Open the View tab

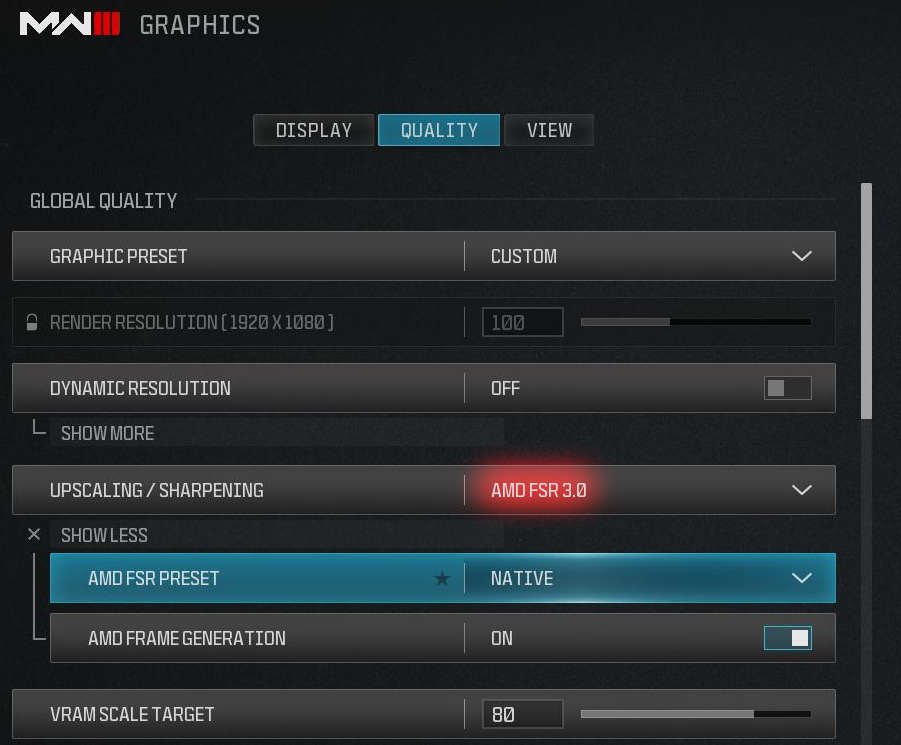point(549,130)
